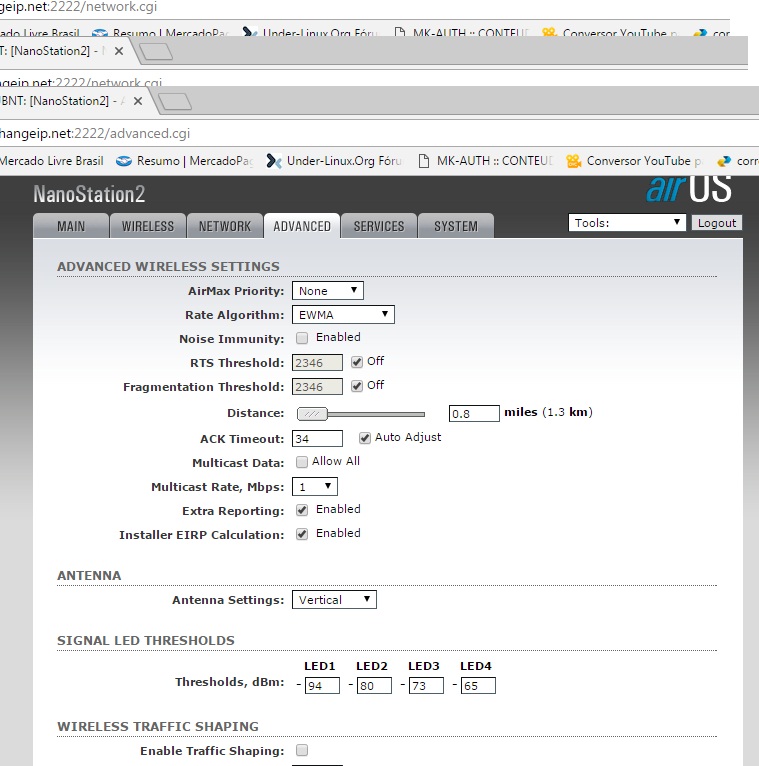Click the RTS Threshold value field

point(317,362)
